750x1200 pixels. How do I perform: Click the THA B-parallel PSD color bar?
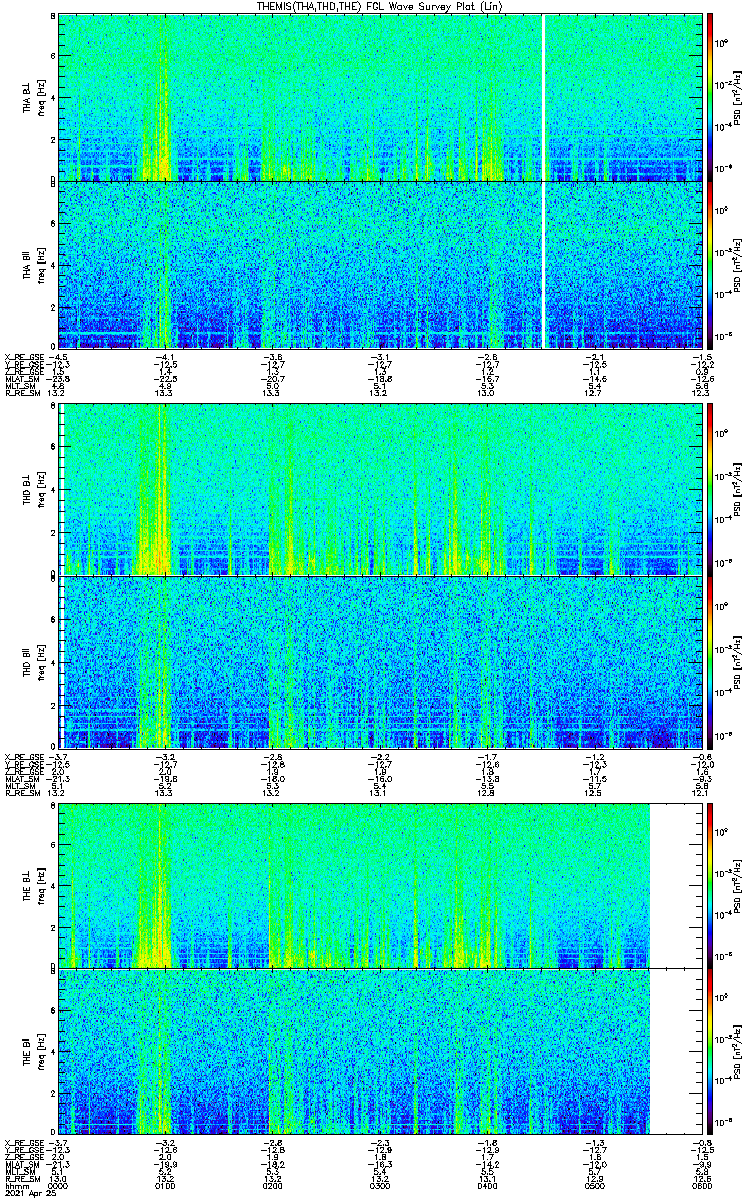[710, 265]
